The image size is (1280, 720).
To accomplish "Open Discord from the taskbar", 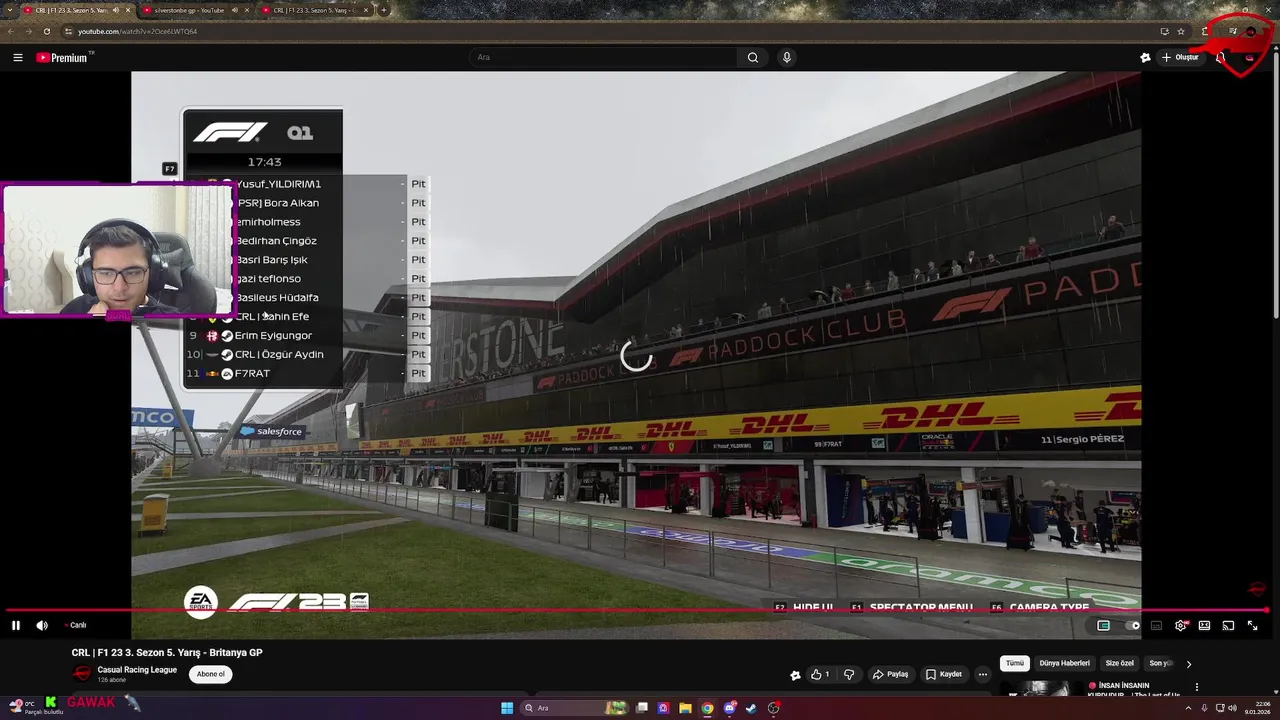I will [x=730, y=708].
